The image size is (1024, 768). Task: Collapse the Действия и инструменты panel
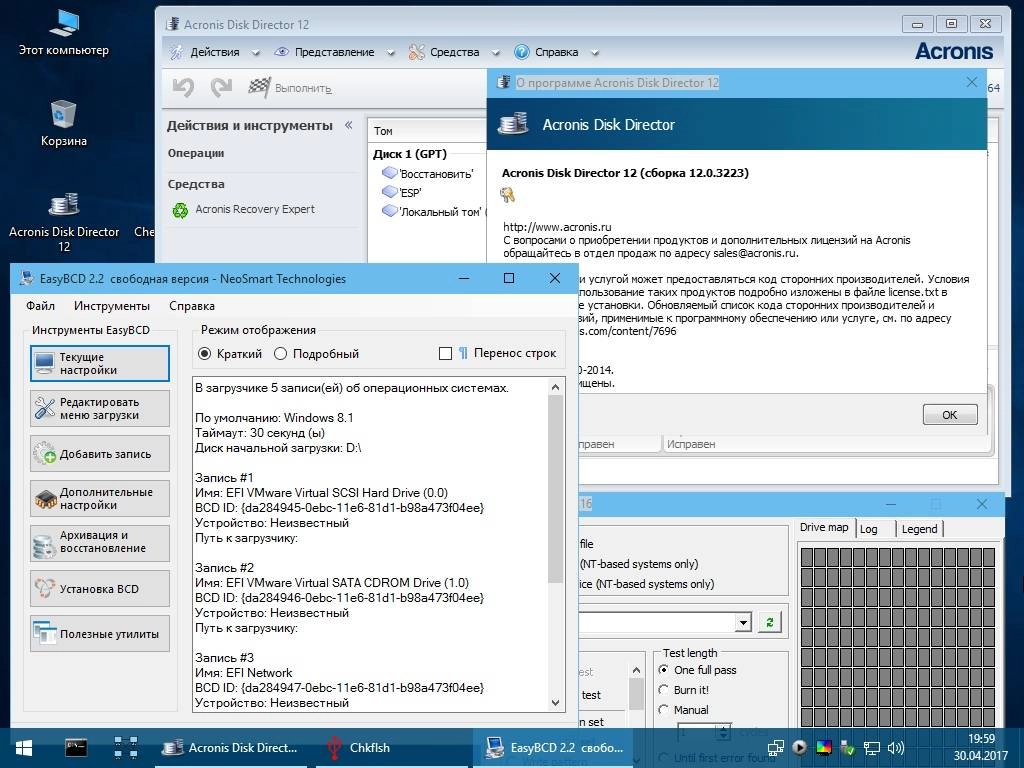(349, 125)
